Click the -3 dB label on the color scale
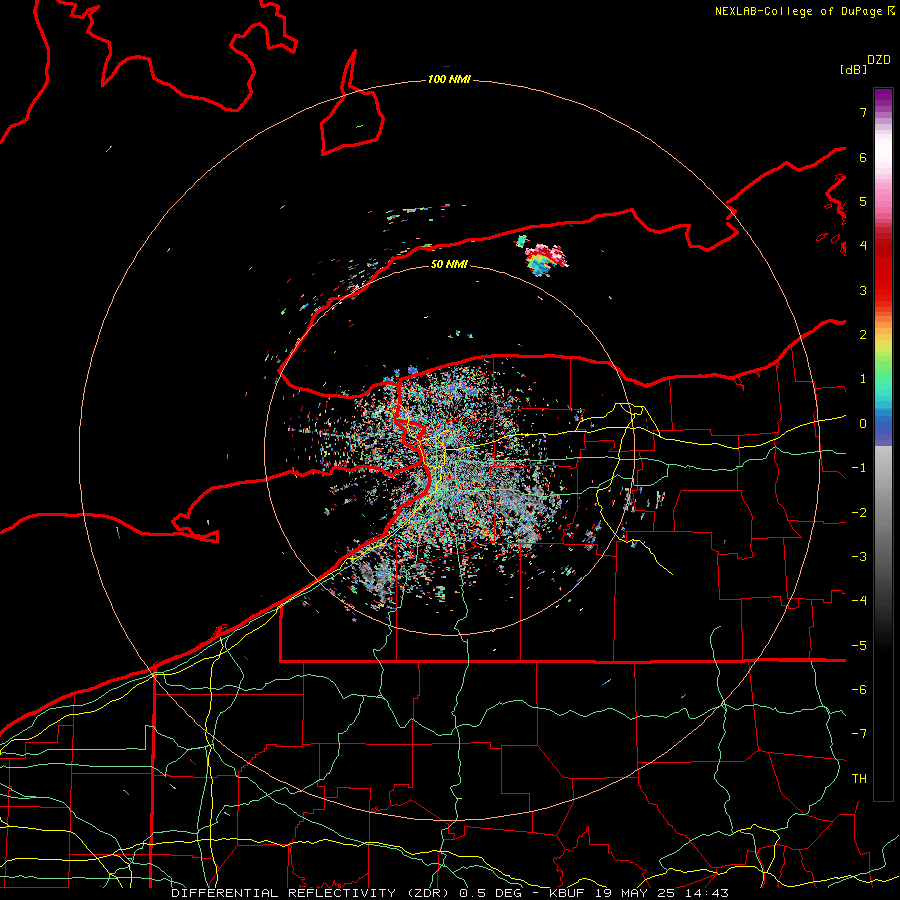 pos(859,557)
